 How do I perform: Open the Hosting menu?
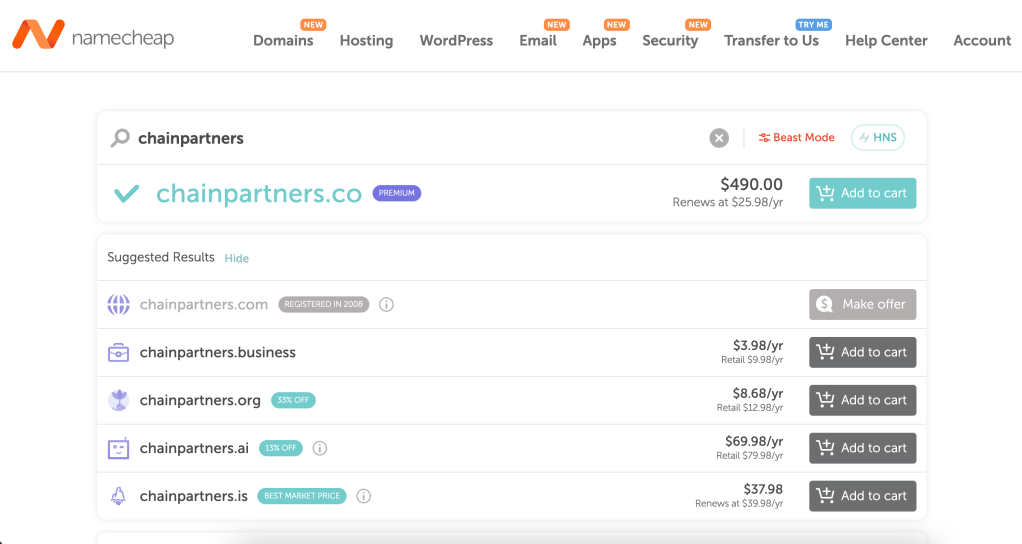366,41
